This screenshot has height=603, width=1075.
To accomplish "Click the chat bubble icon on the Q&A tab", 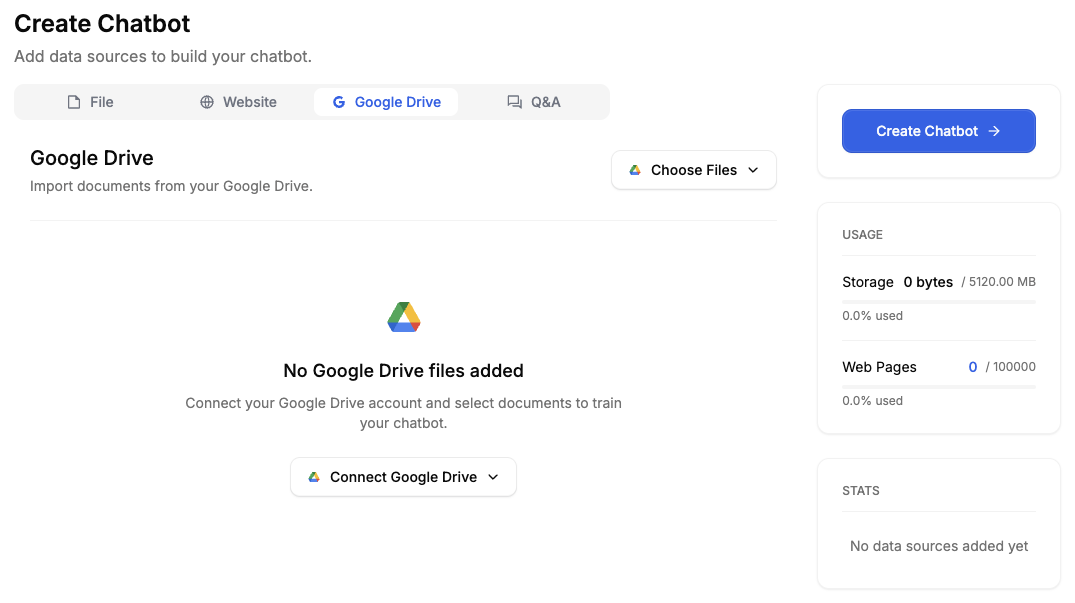I will [513, 101].
